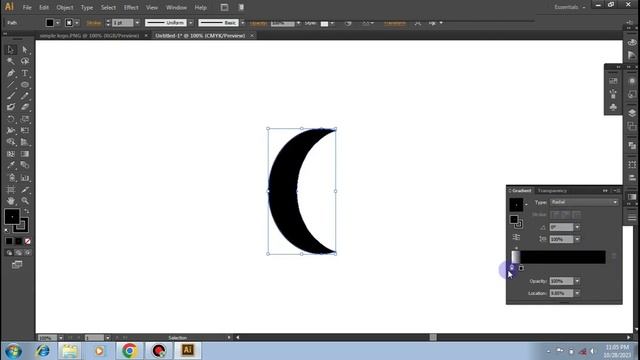Pick the Perspective Grid tool
The height and width of the screenshot is (360, 640).
click(25, 142)
